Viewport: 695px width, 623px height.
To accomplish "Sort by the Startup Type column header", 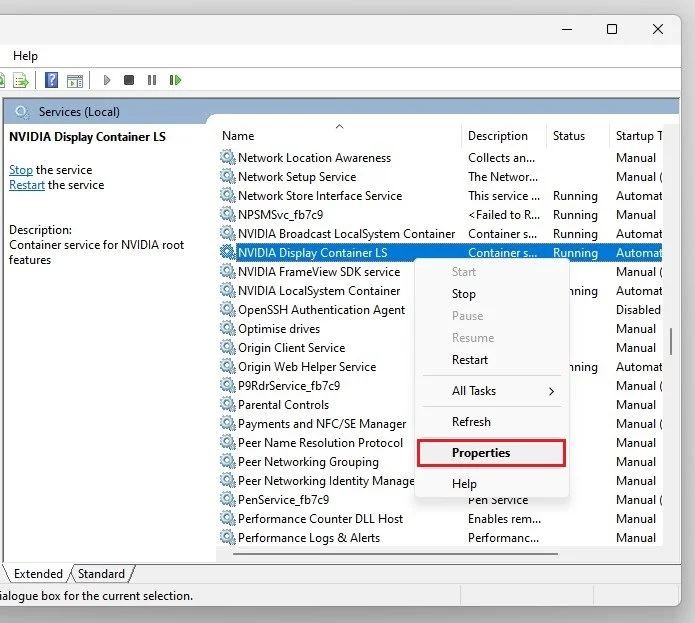I will [636, 136].
